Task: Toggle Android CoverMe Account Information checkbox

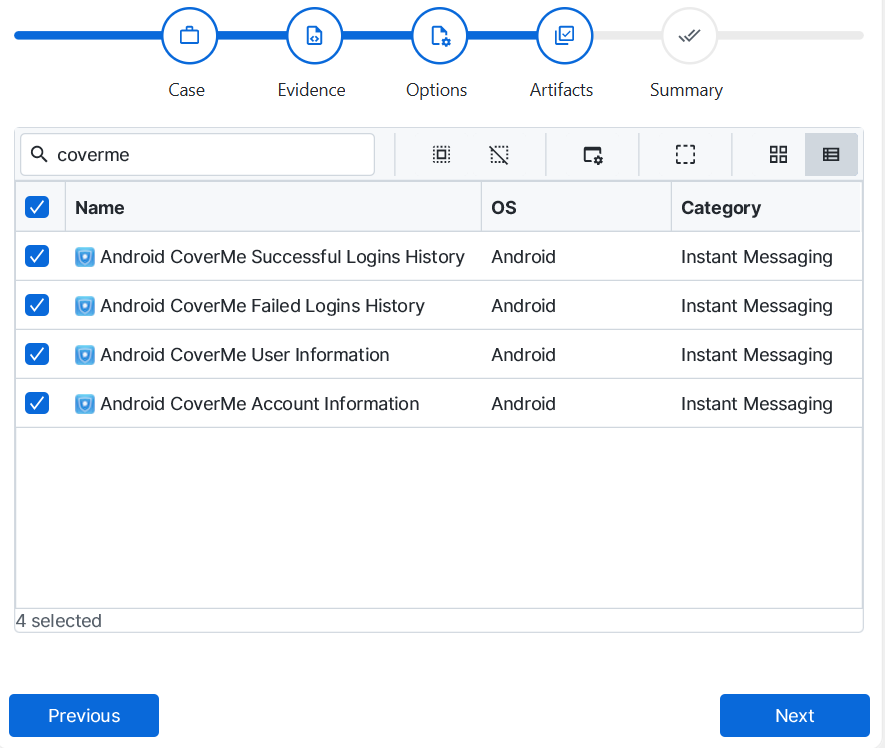Action: tap(37, 404)
